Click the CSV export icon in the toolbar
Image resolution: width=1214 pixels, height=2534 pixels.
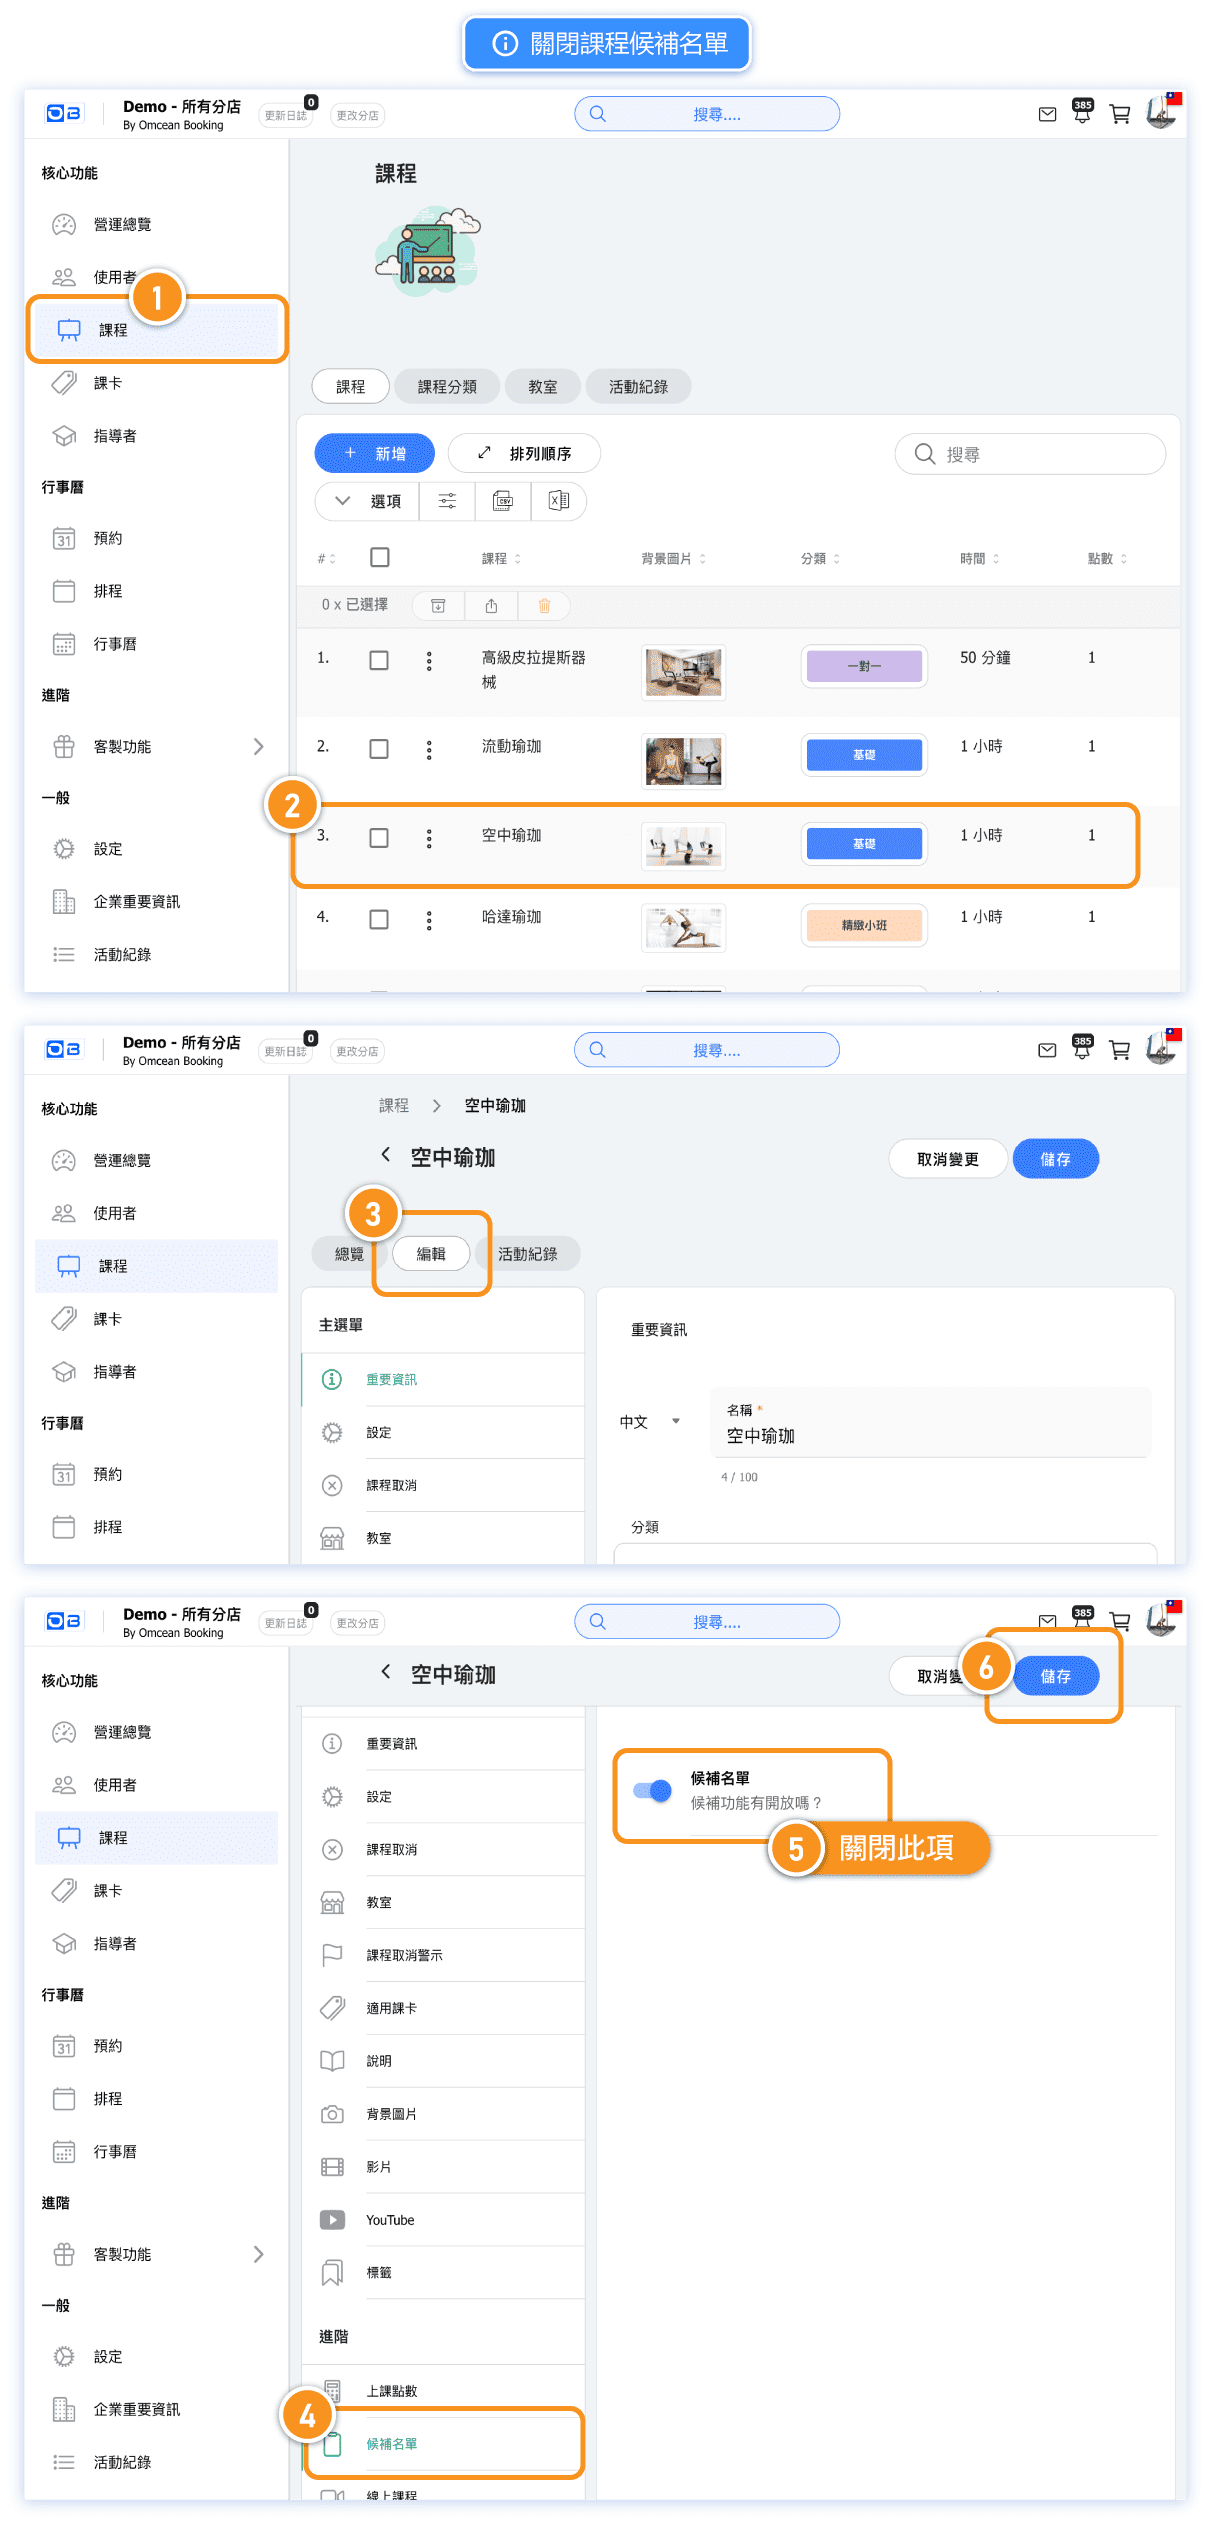tap(503, 501)
